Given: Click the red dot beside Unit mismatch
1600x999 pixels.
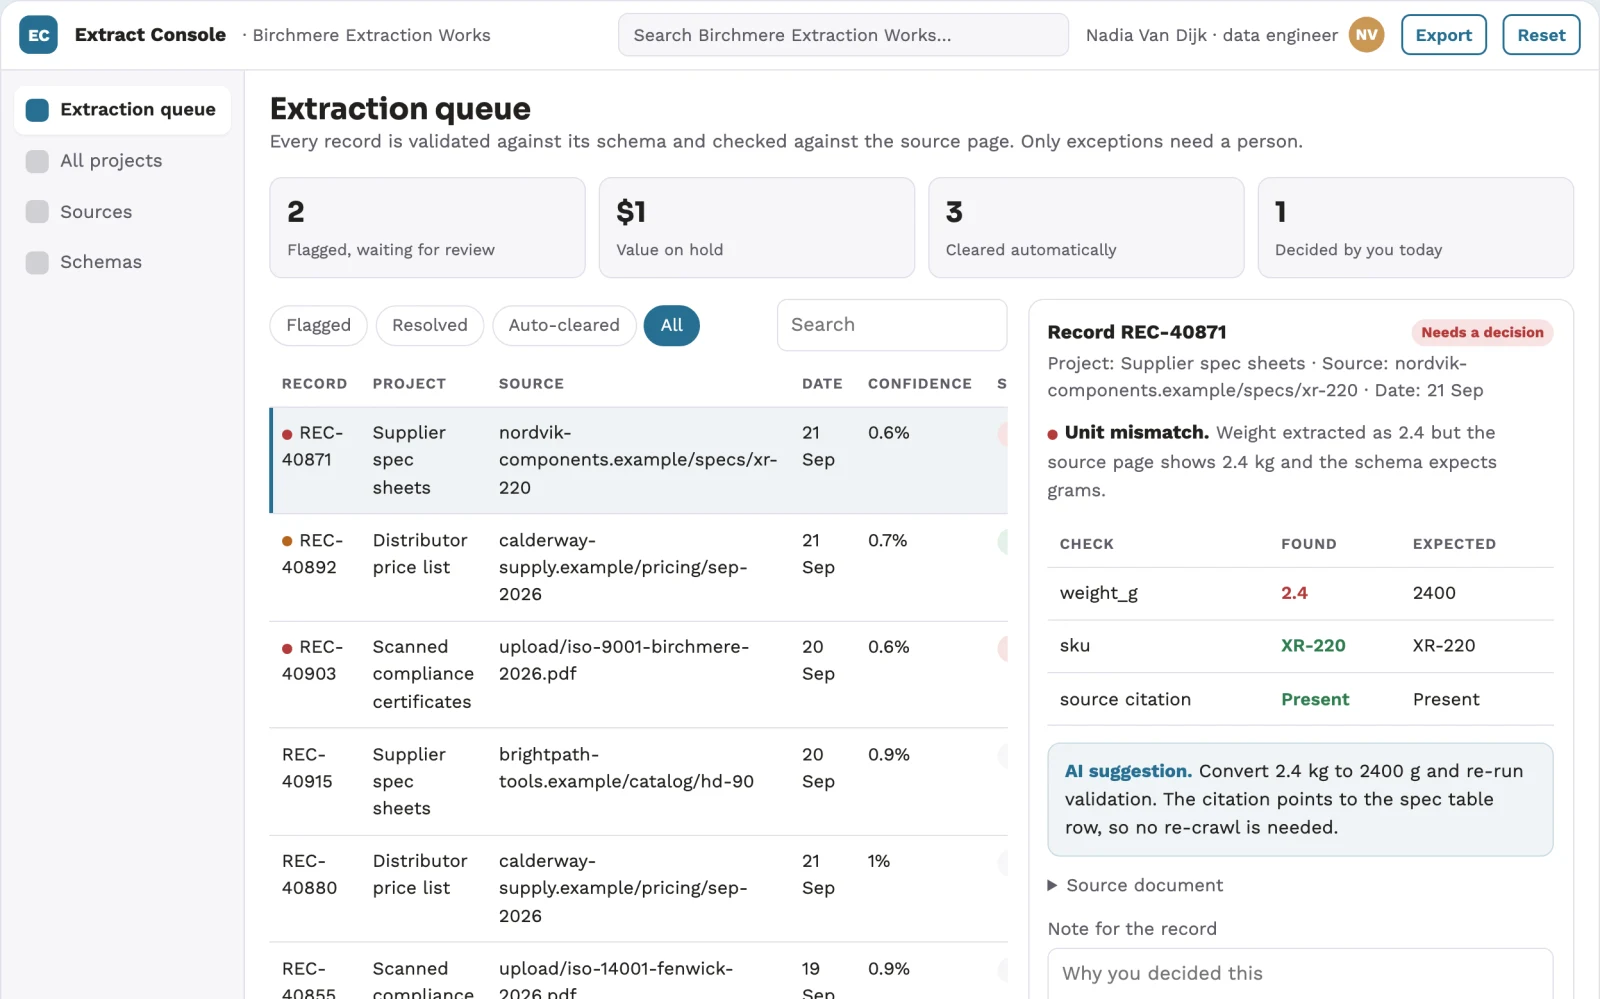Looking at the screenshot, I should [x=1052, y=434].
